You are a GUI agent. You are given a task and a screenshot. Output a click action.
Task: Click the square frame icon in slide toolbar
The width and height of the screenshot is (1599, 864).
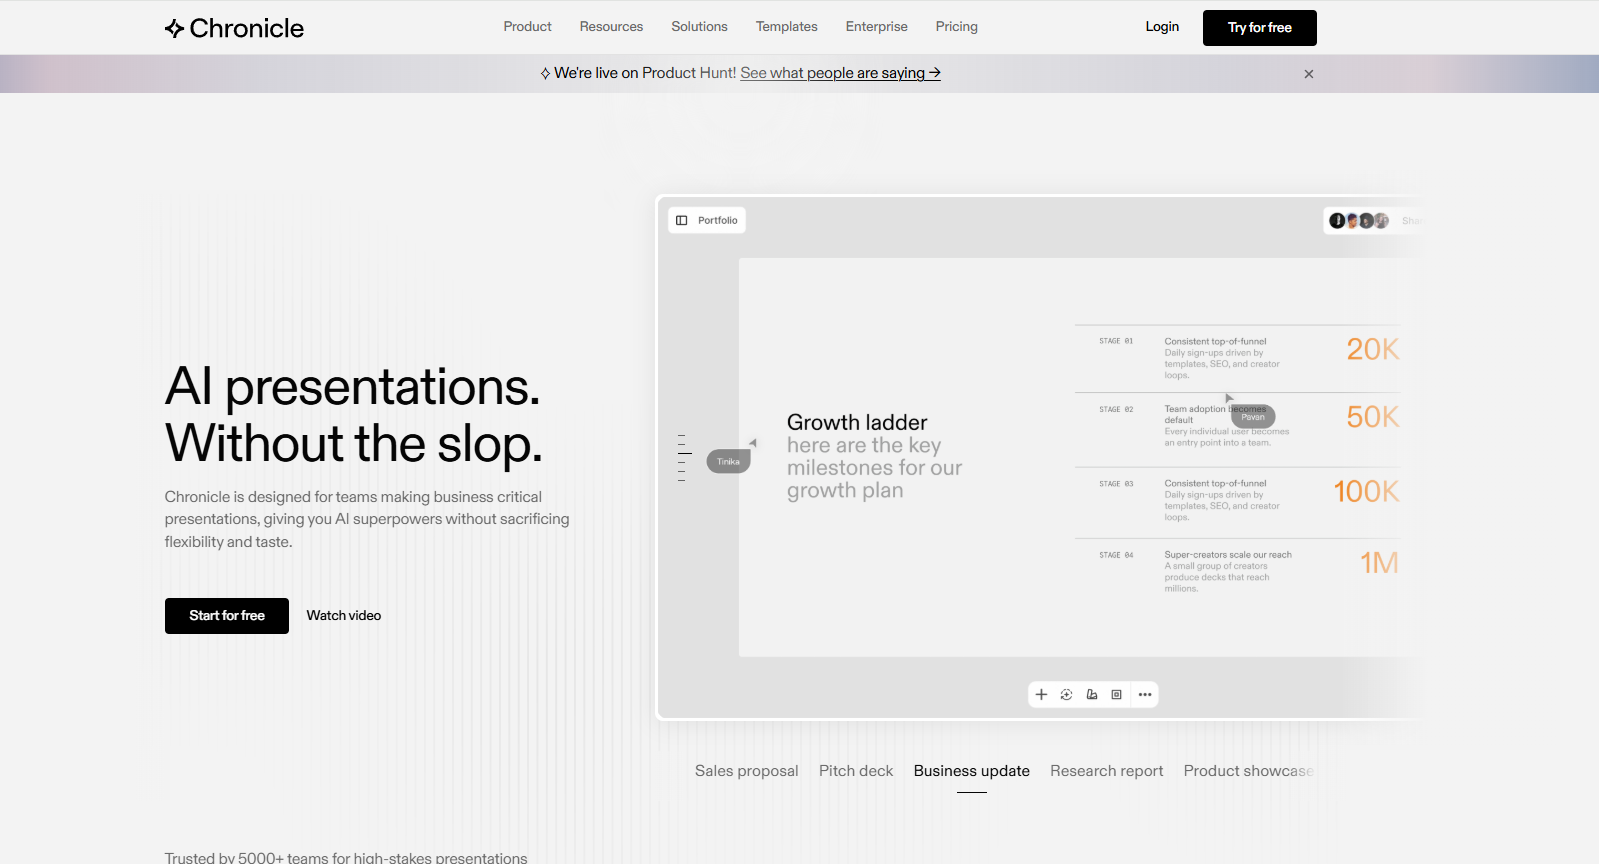(1117, 695)
